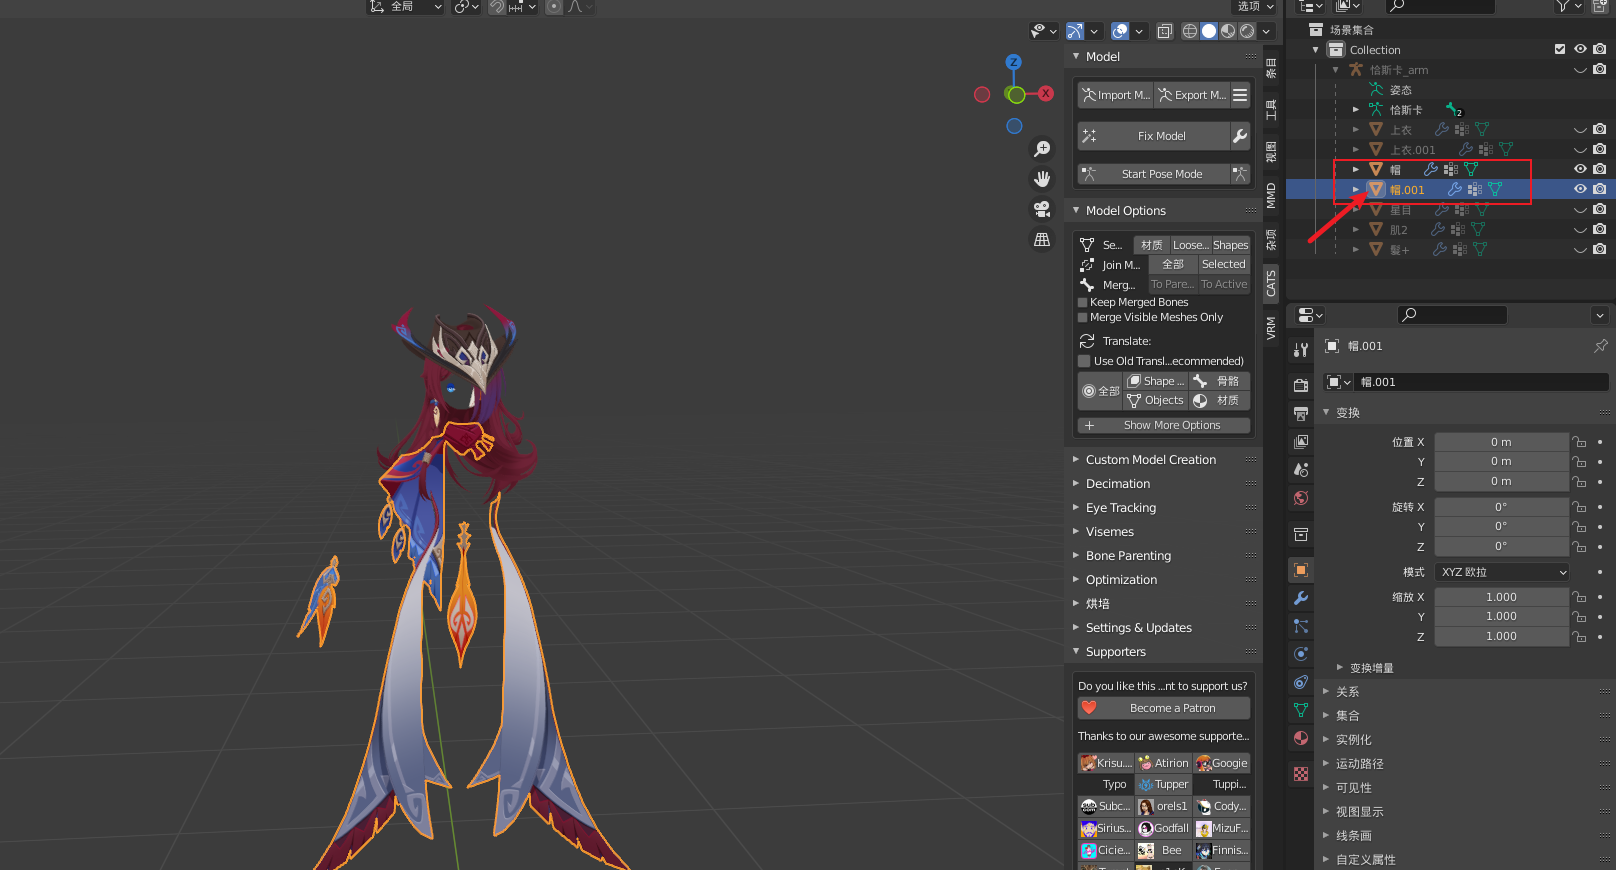Image resolution: width=1616 pixels, height=870 pixels.
Task: Switch to the 视图 sidebar tab
Action: [x=1271, y=152]
